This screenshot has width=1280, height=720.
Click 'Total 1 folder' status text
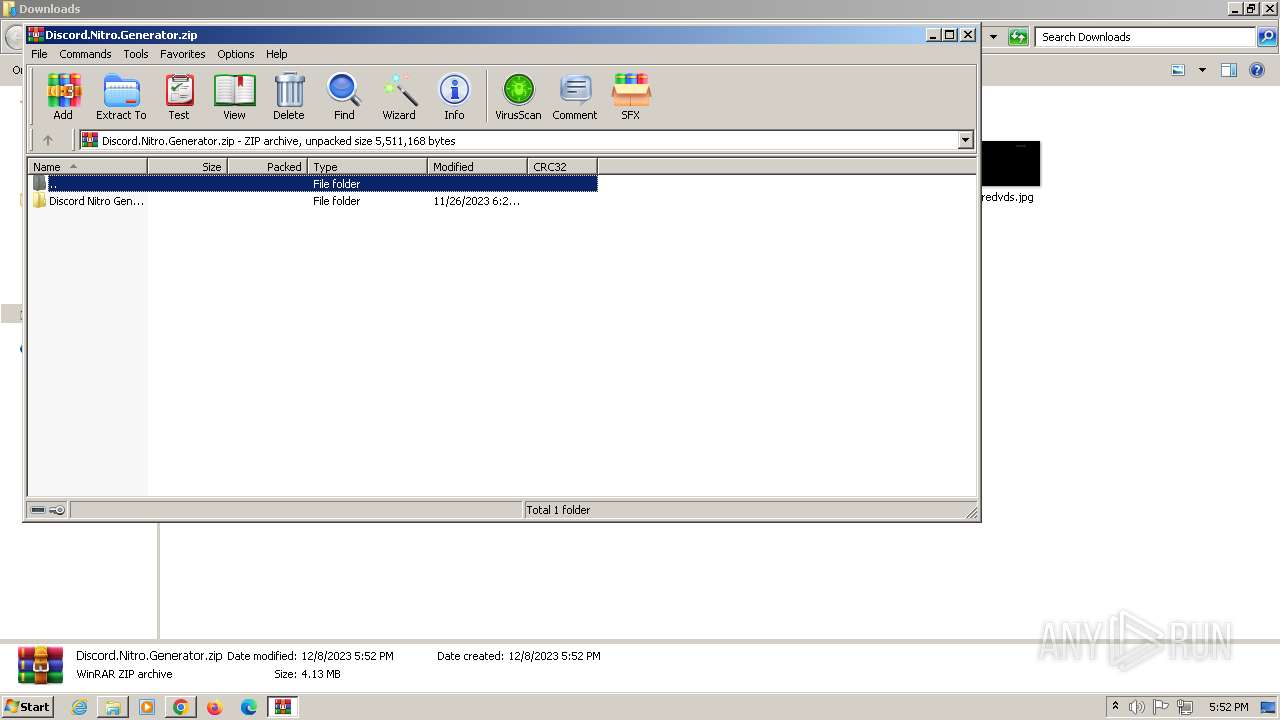[x=558, y=510]
